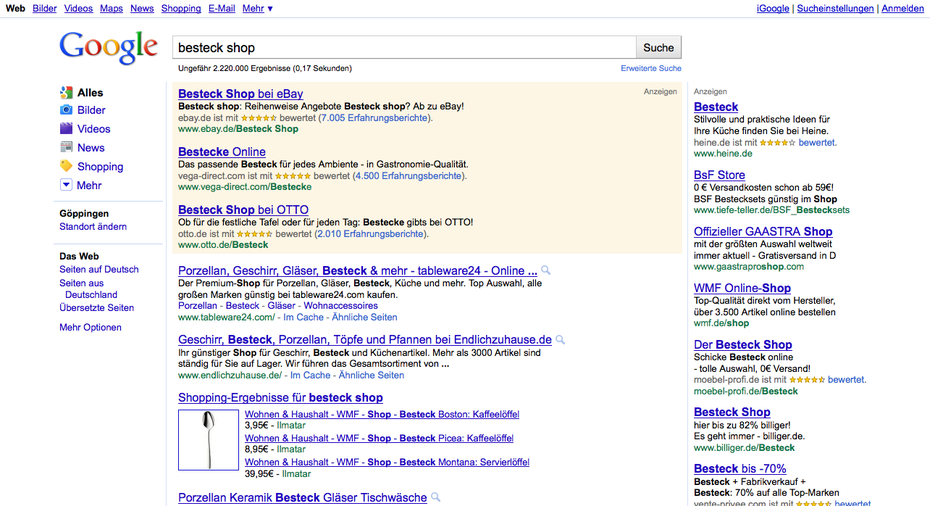Open preview magnifier beside tableware24 result
Viewport: 930px width, 506px height.
click(x=546, y=271)
